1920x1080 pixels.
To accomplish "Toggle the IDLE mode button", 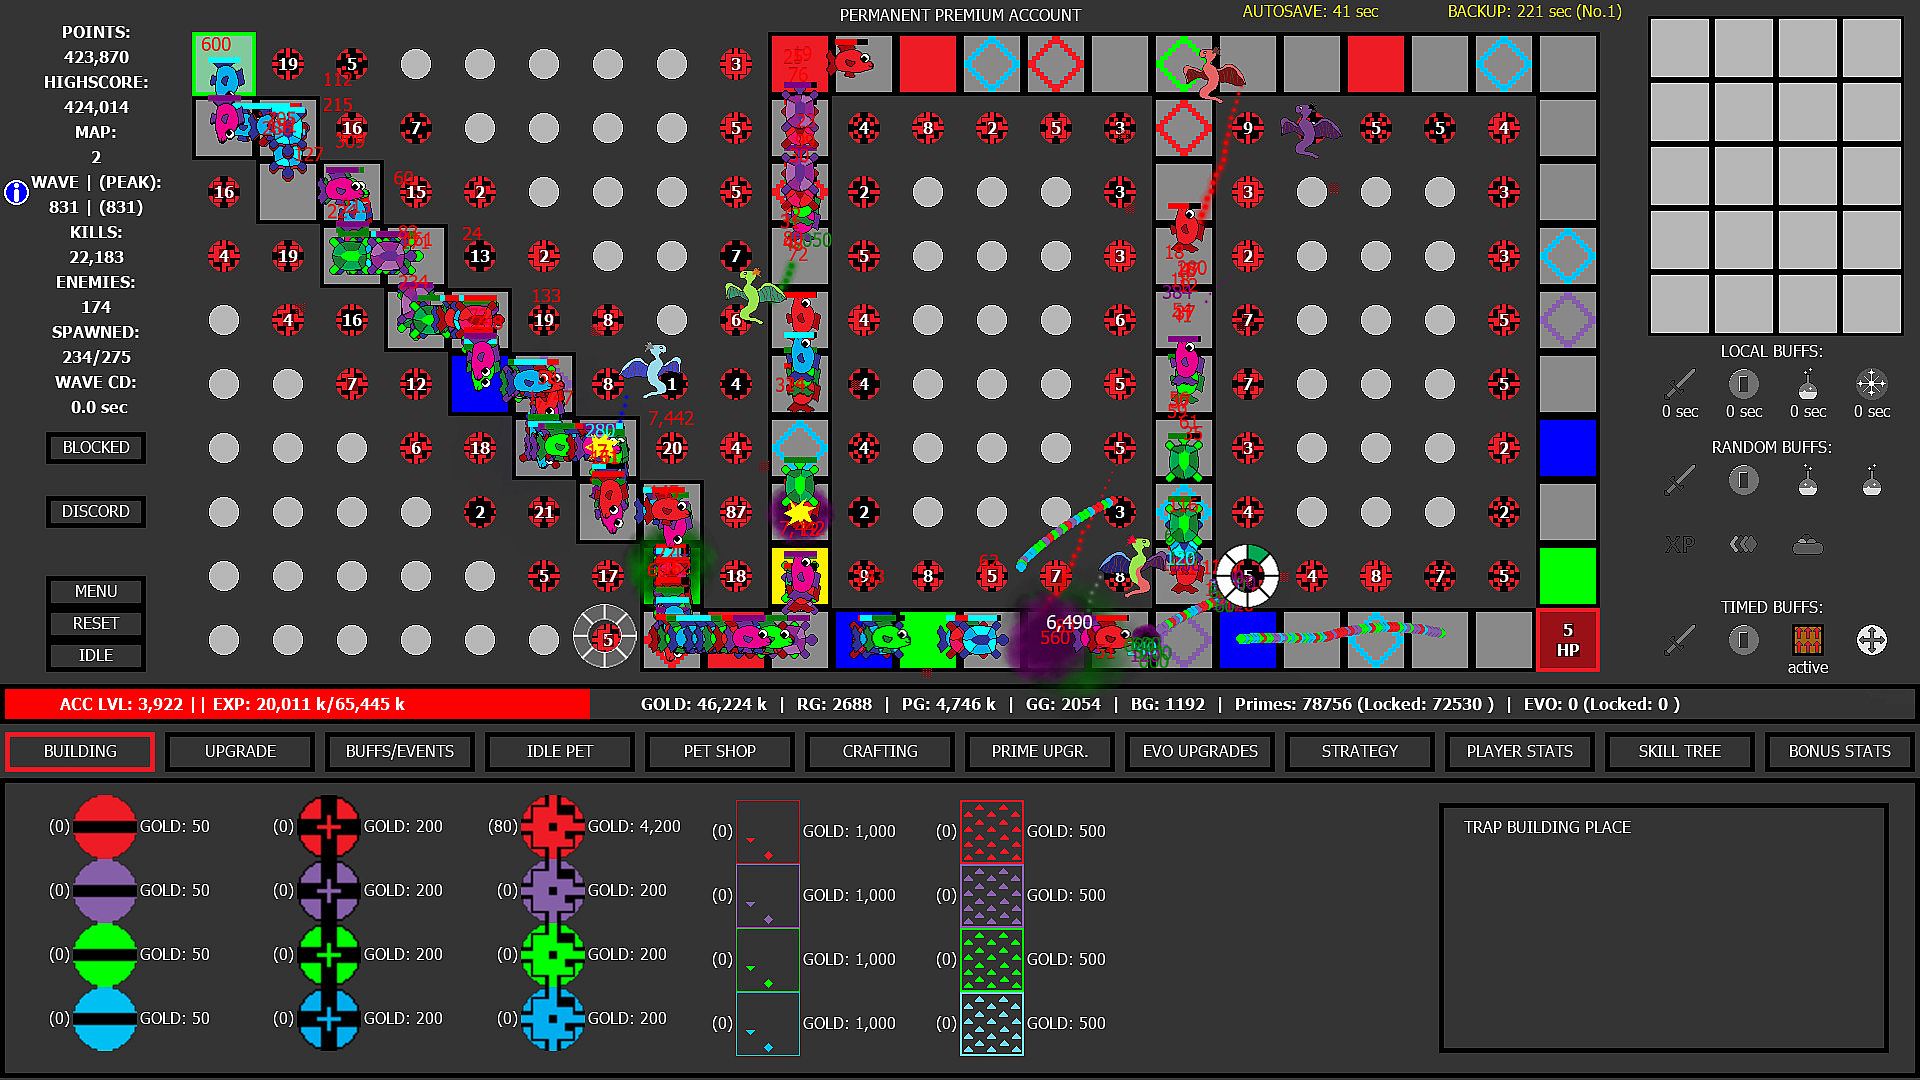I will (x=96, y=655).
